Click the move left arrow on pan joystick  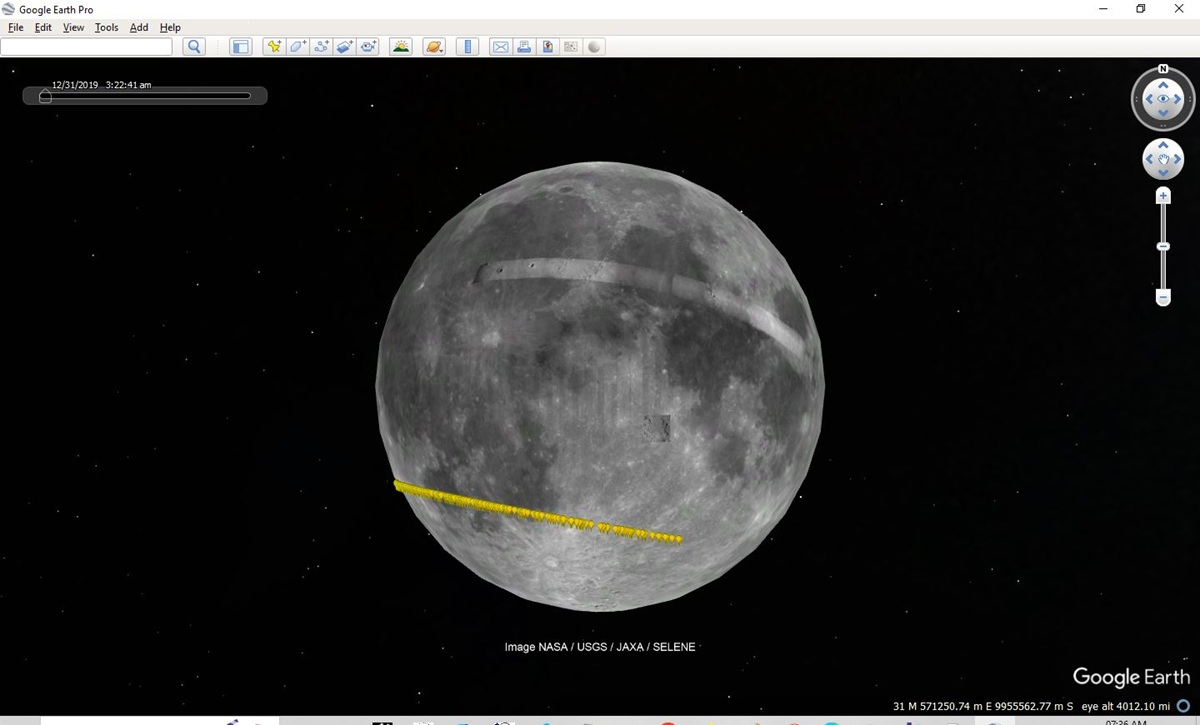[1149, 160]
